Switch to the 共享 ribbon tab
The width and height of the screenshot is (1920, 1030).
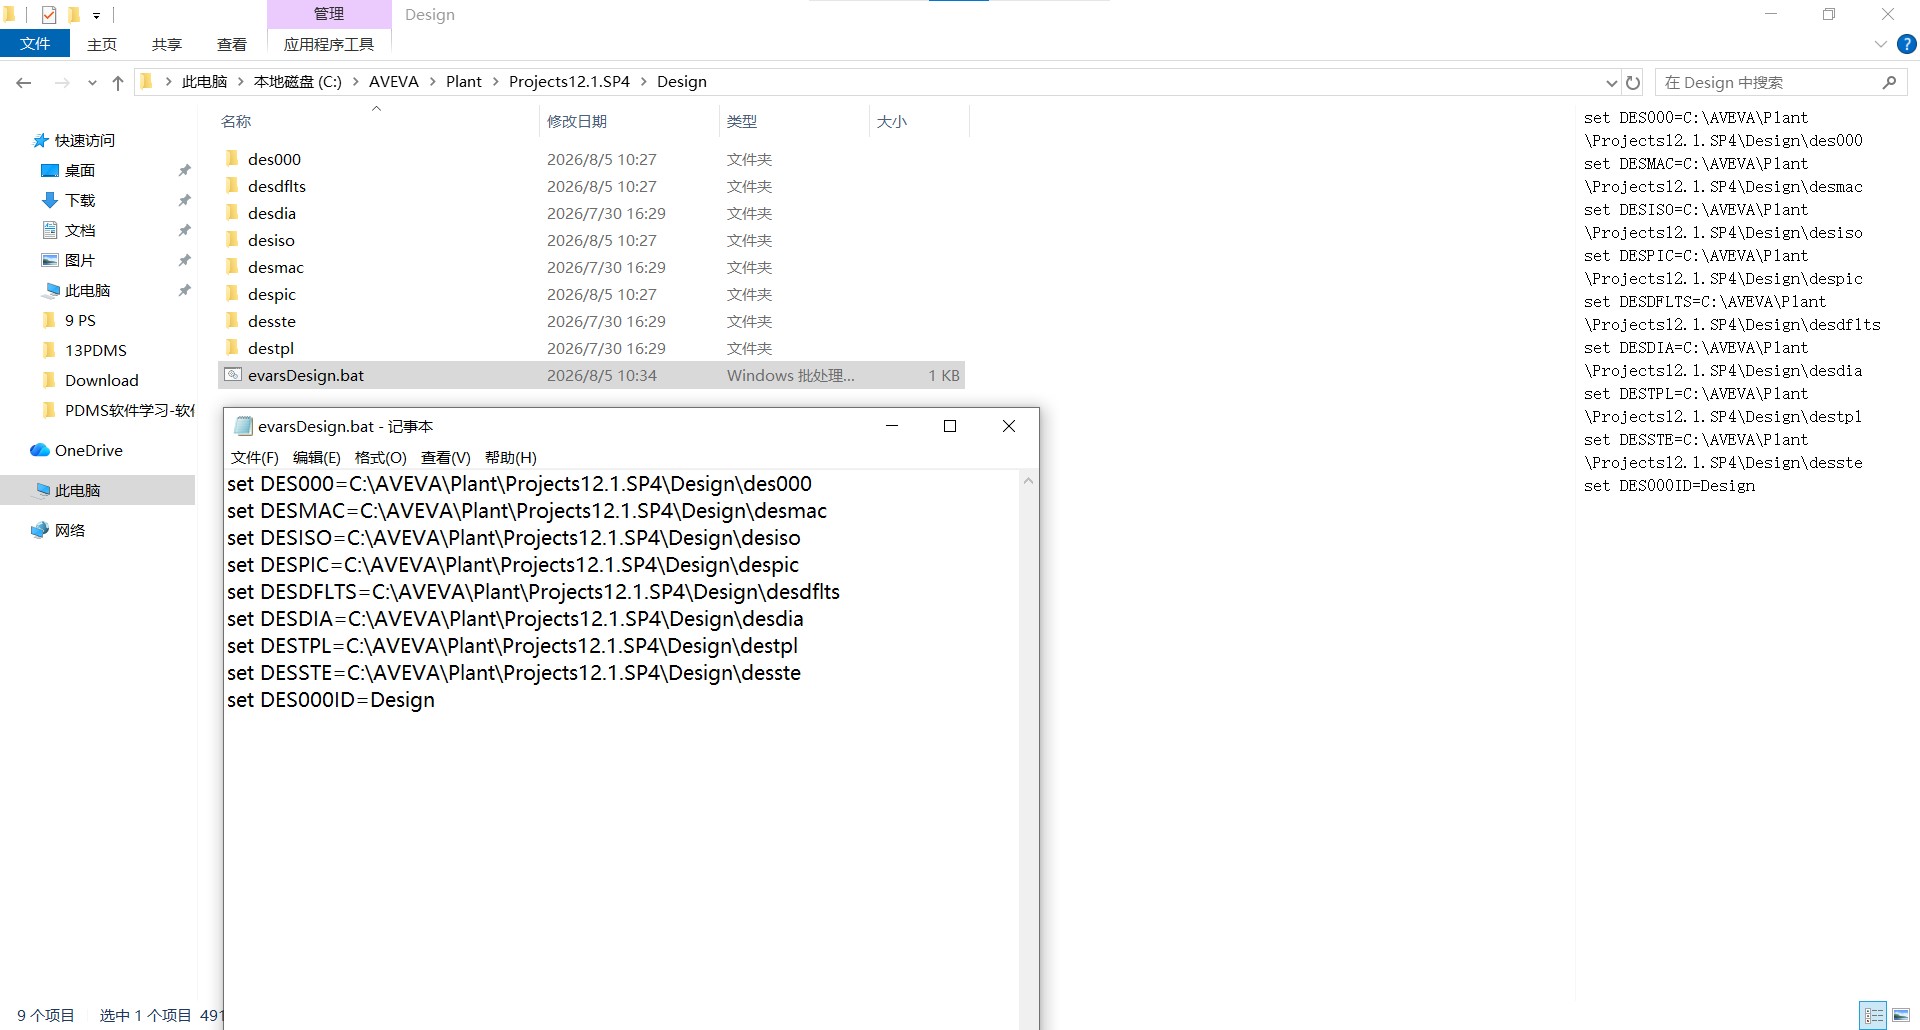coord(167,44)
